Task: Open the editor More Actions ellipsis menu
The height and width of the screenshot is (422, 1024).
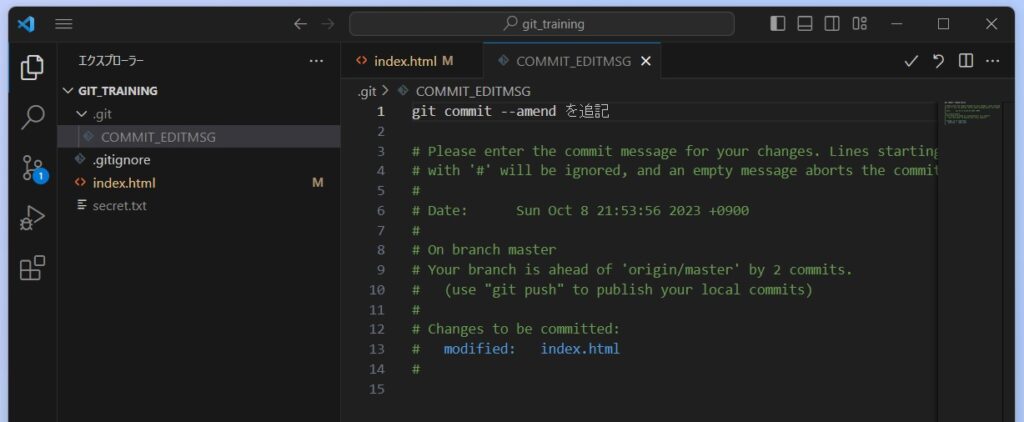Action: [x=992, y=61]
